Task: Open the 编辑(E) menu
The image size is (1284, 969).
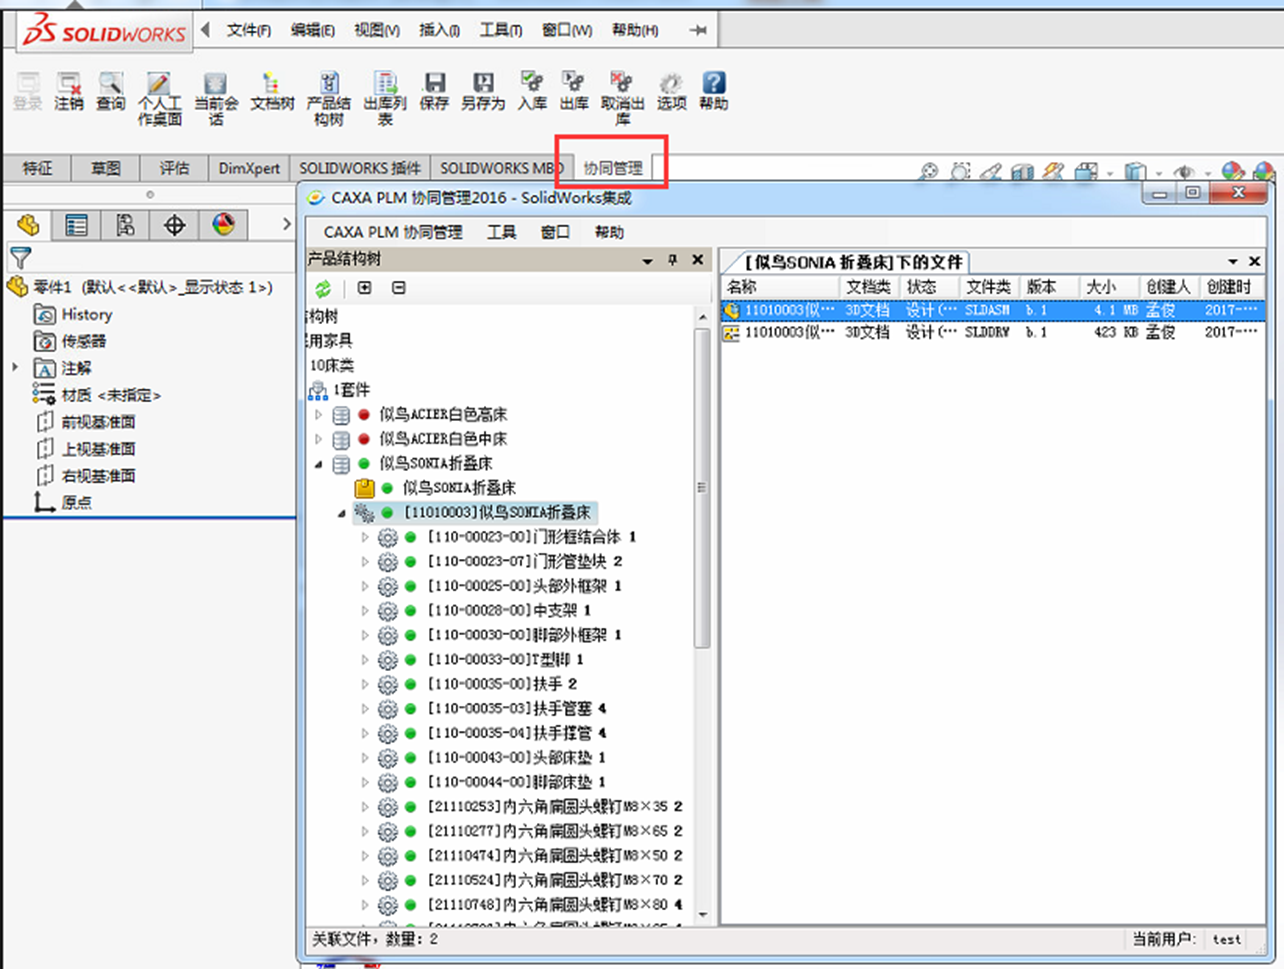Action: pos(313,30)
